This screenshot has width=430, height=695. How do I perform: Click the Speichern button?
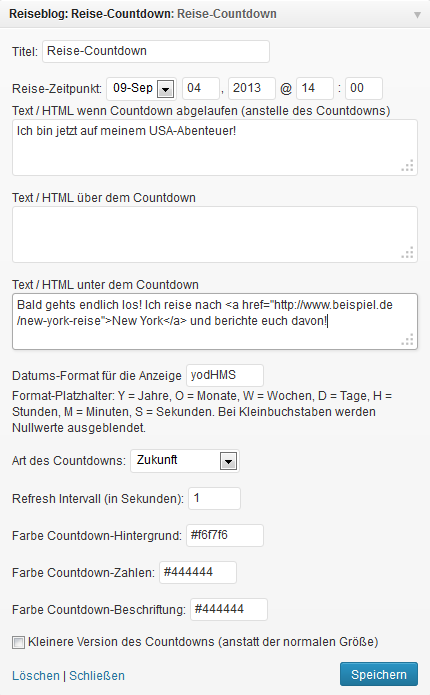pyautogui.click(x=379, y=675)
